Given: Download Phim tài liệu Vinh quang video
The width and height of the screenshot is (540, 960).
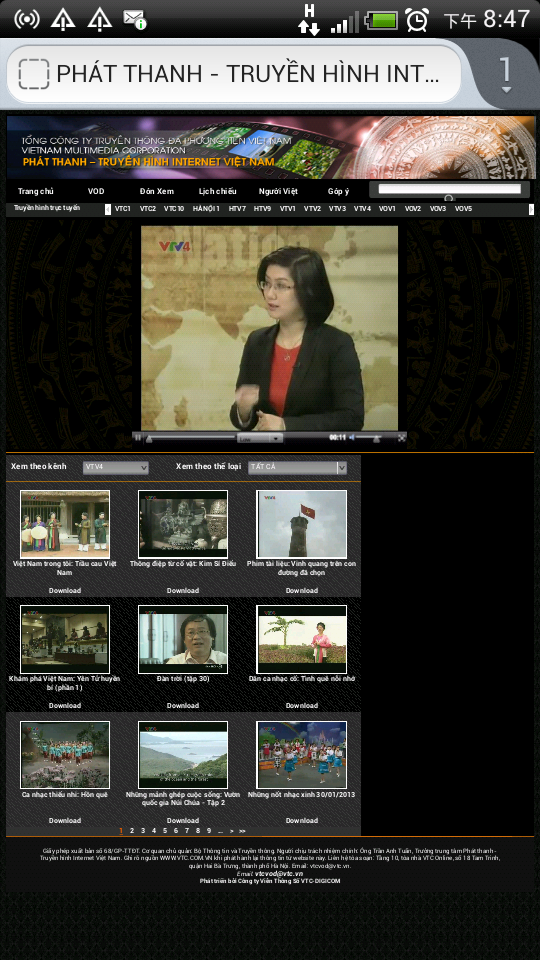Looking at the screenshot, I should pyautogui.click(x=301, y=591).
